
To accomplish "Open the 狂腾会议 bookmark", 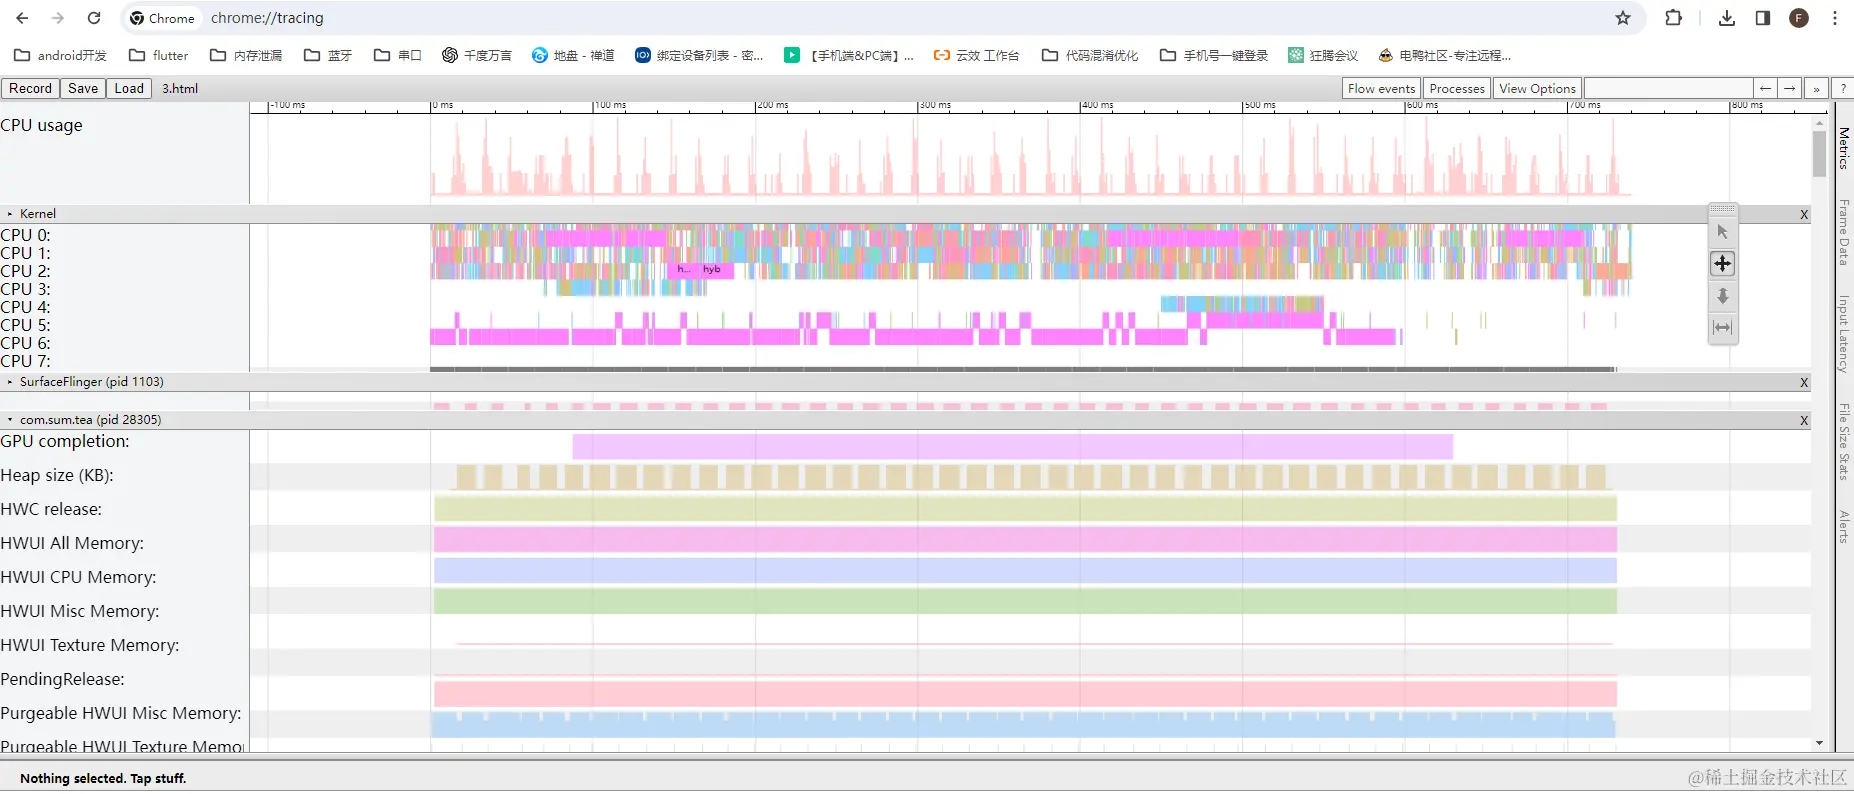I will 1323,55.
